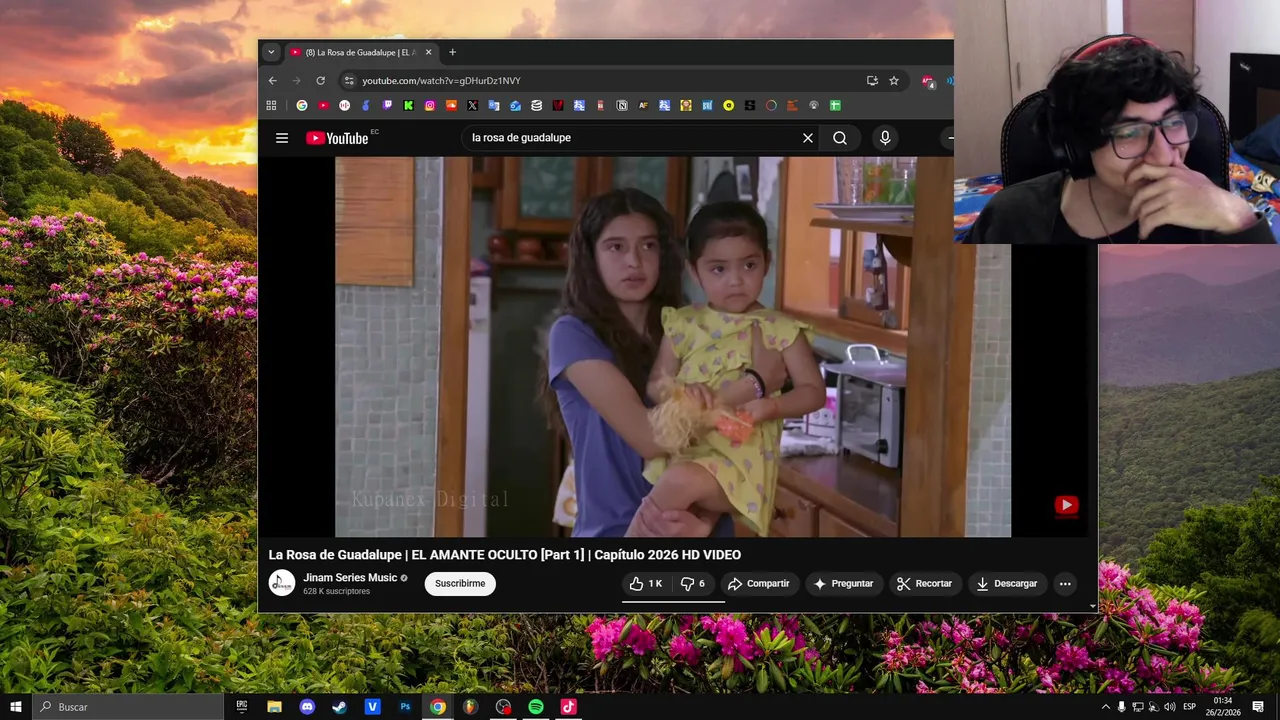Viewport: 1280px width, 720px height.
Task: Open the pink TikTok taskbar app
Action: pyautogui.click(x=568, y=706)
